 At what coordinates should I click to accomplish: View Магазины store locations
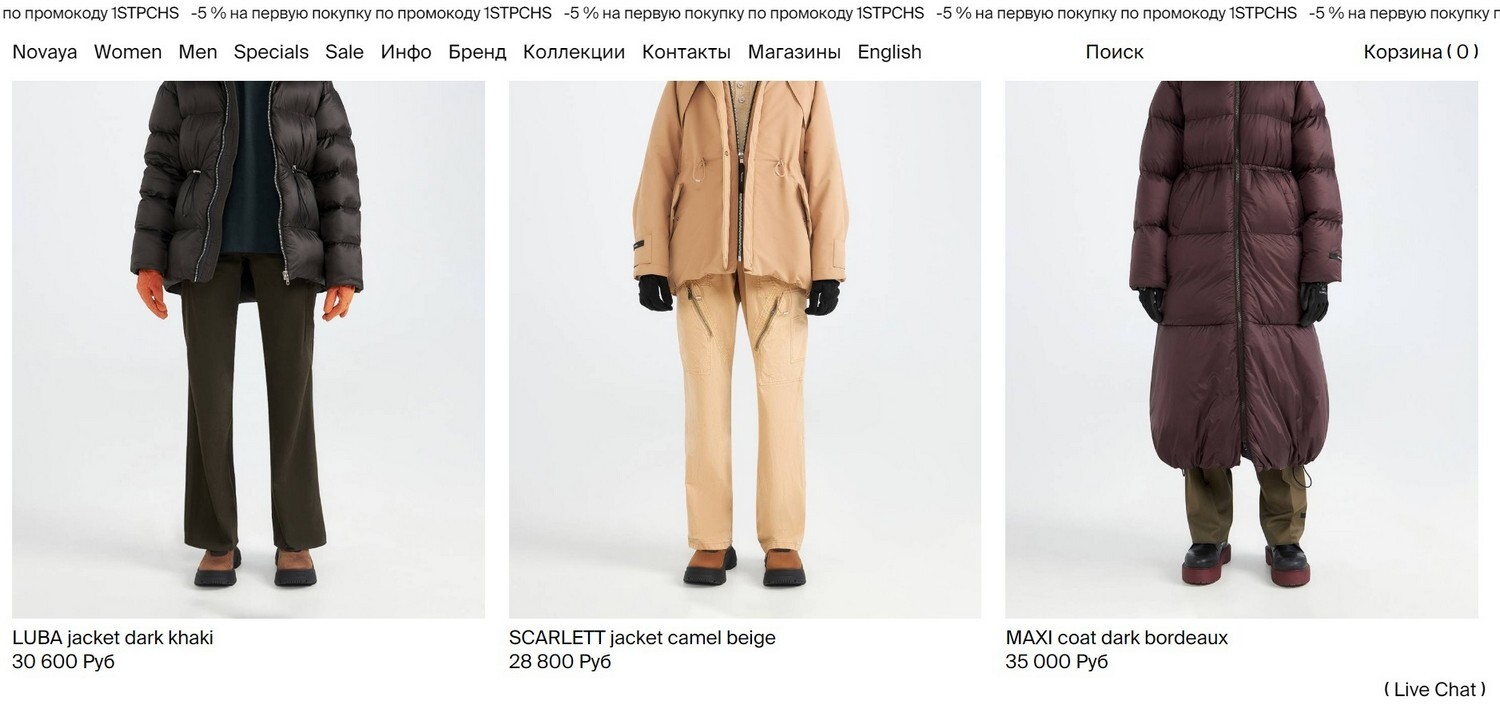click(794, 52)
